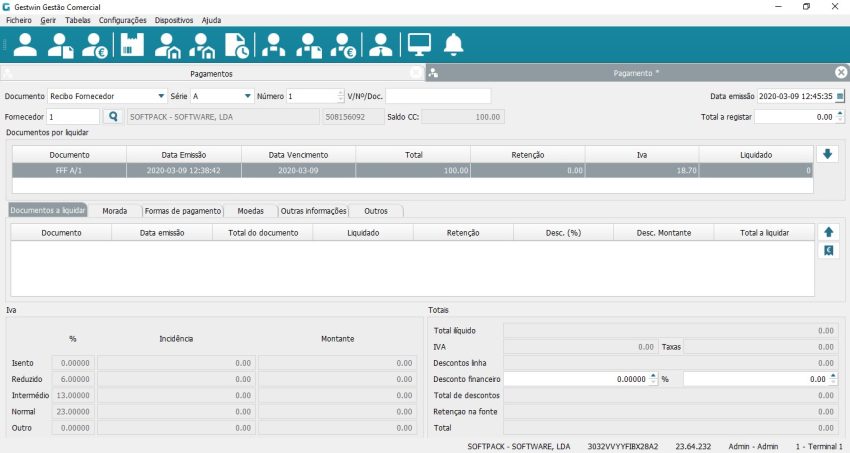
Task: Increase the Desconto financeiro percentage stepper
Action: point(653,376)
